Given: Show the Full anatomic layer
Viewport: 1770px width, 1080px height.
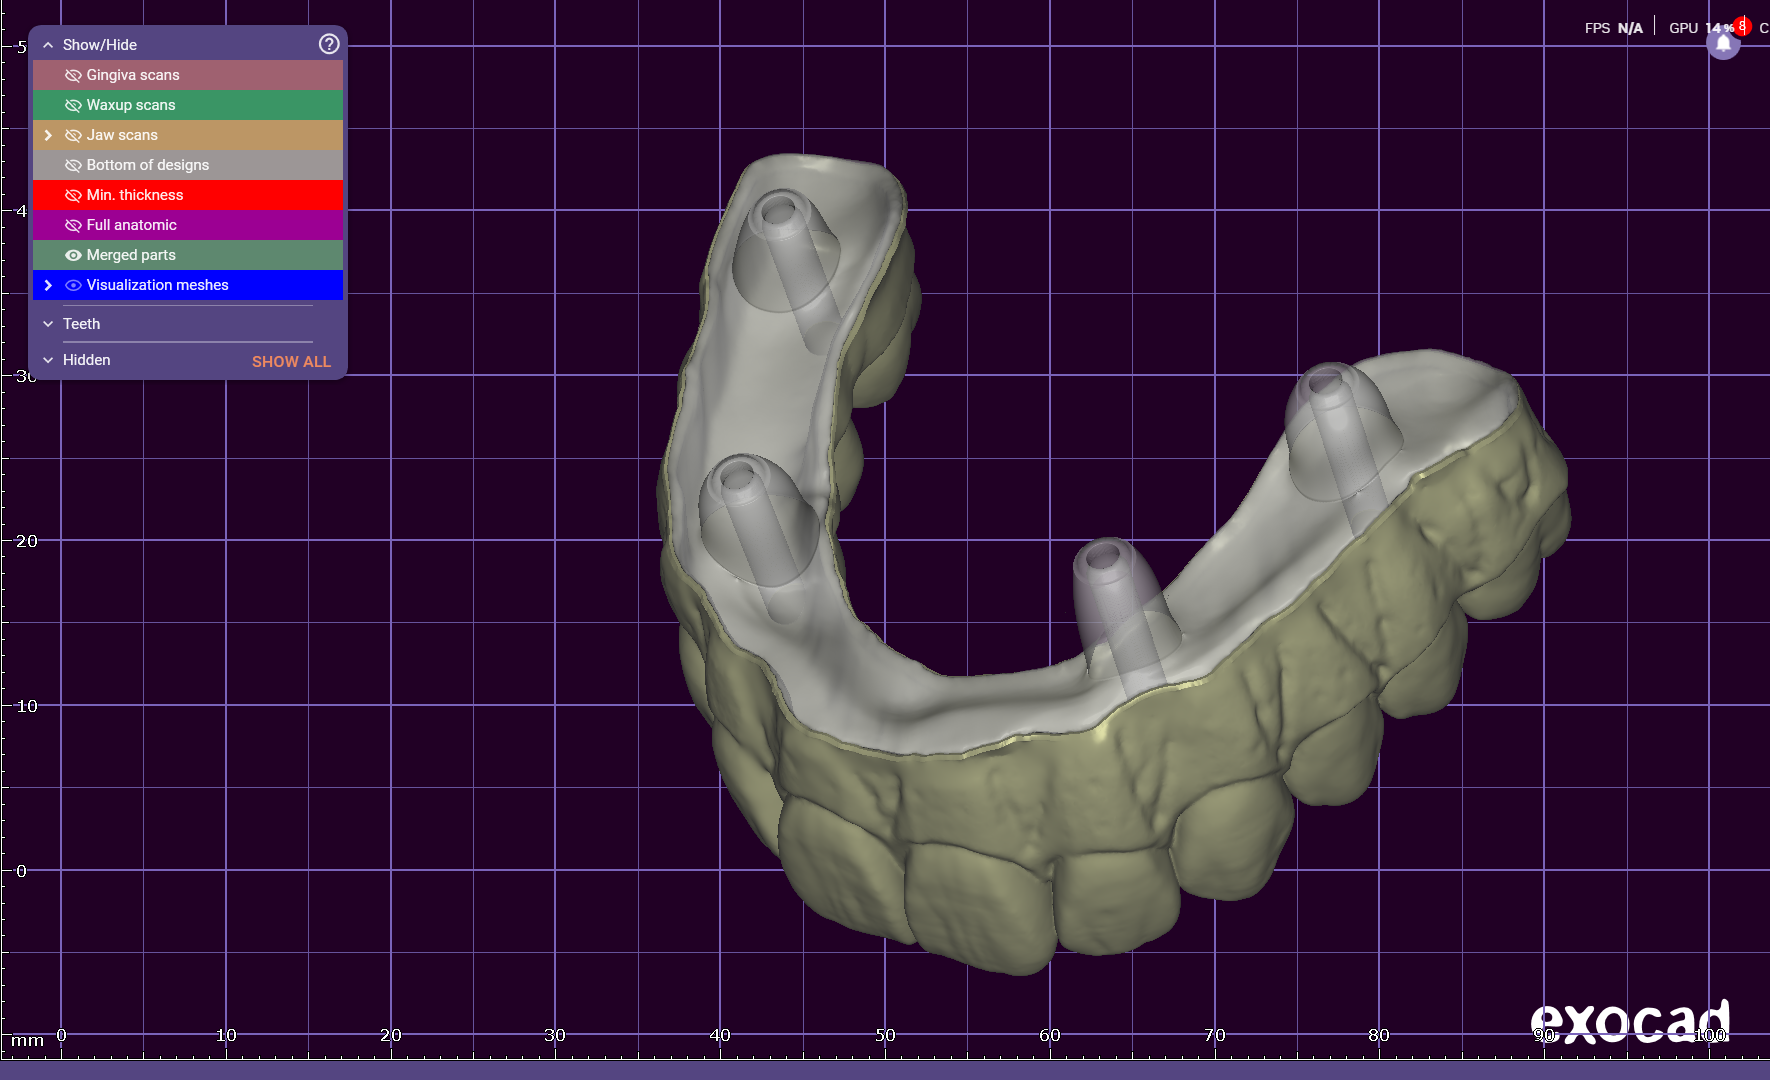Looking at the screenshot, I should point(73,225).
